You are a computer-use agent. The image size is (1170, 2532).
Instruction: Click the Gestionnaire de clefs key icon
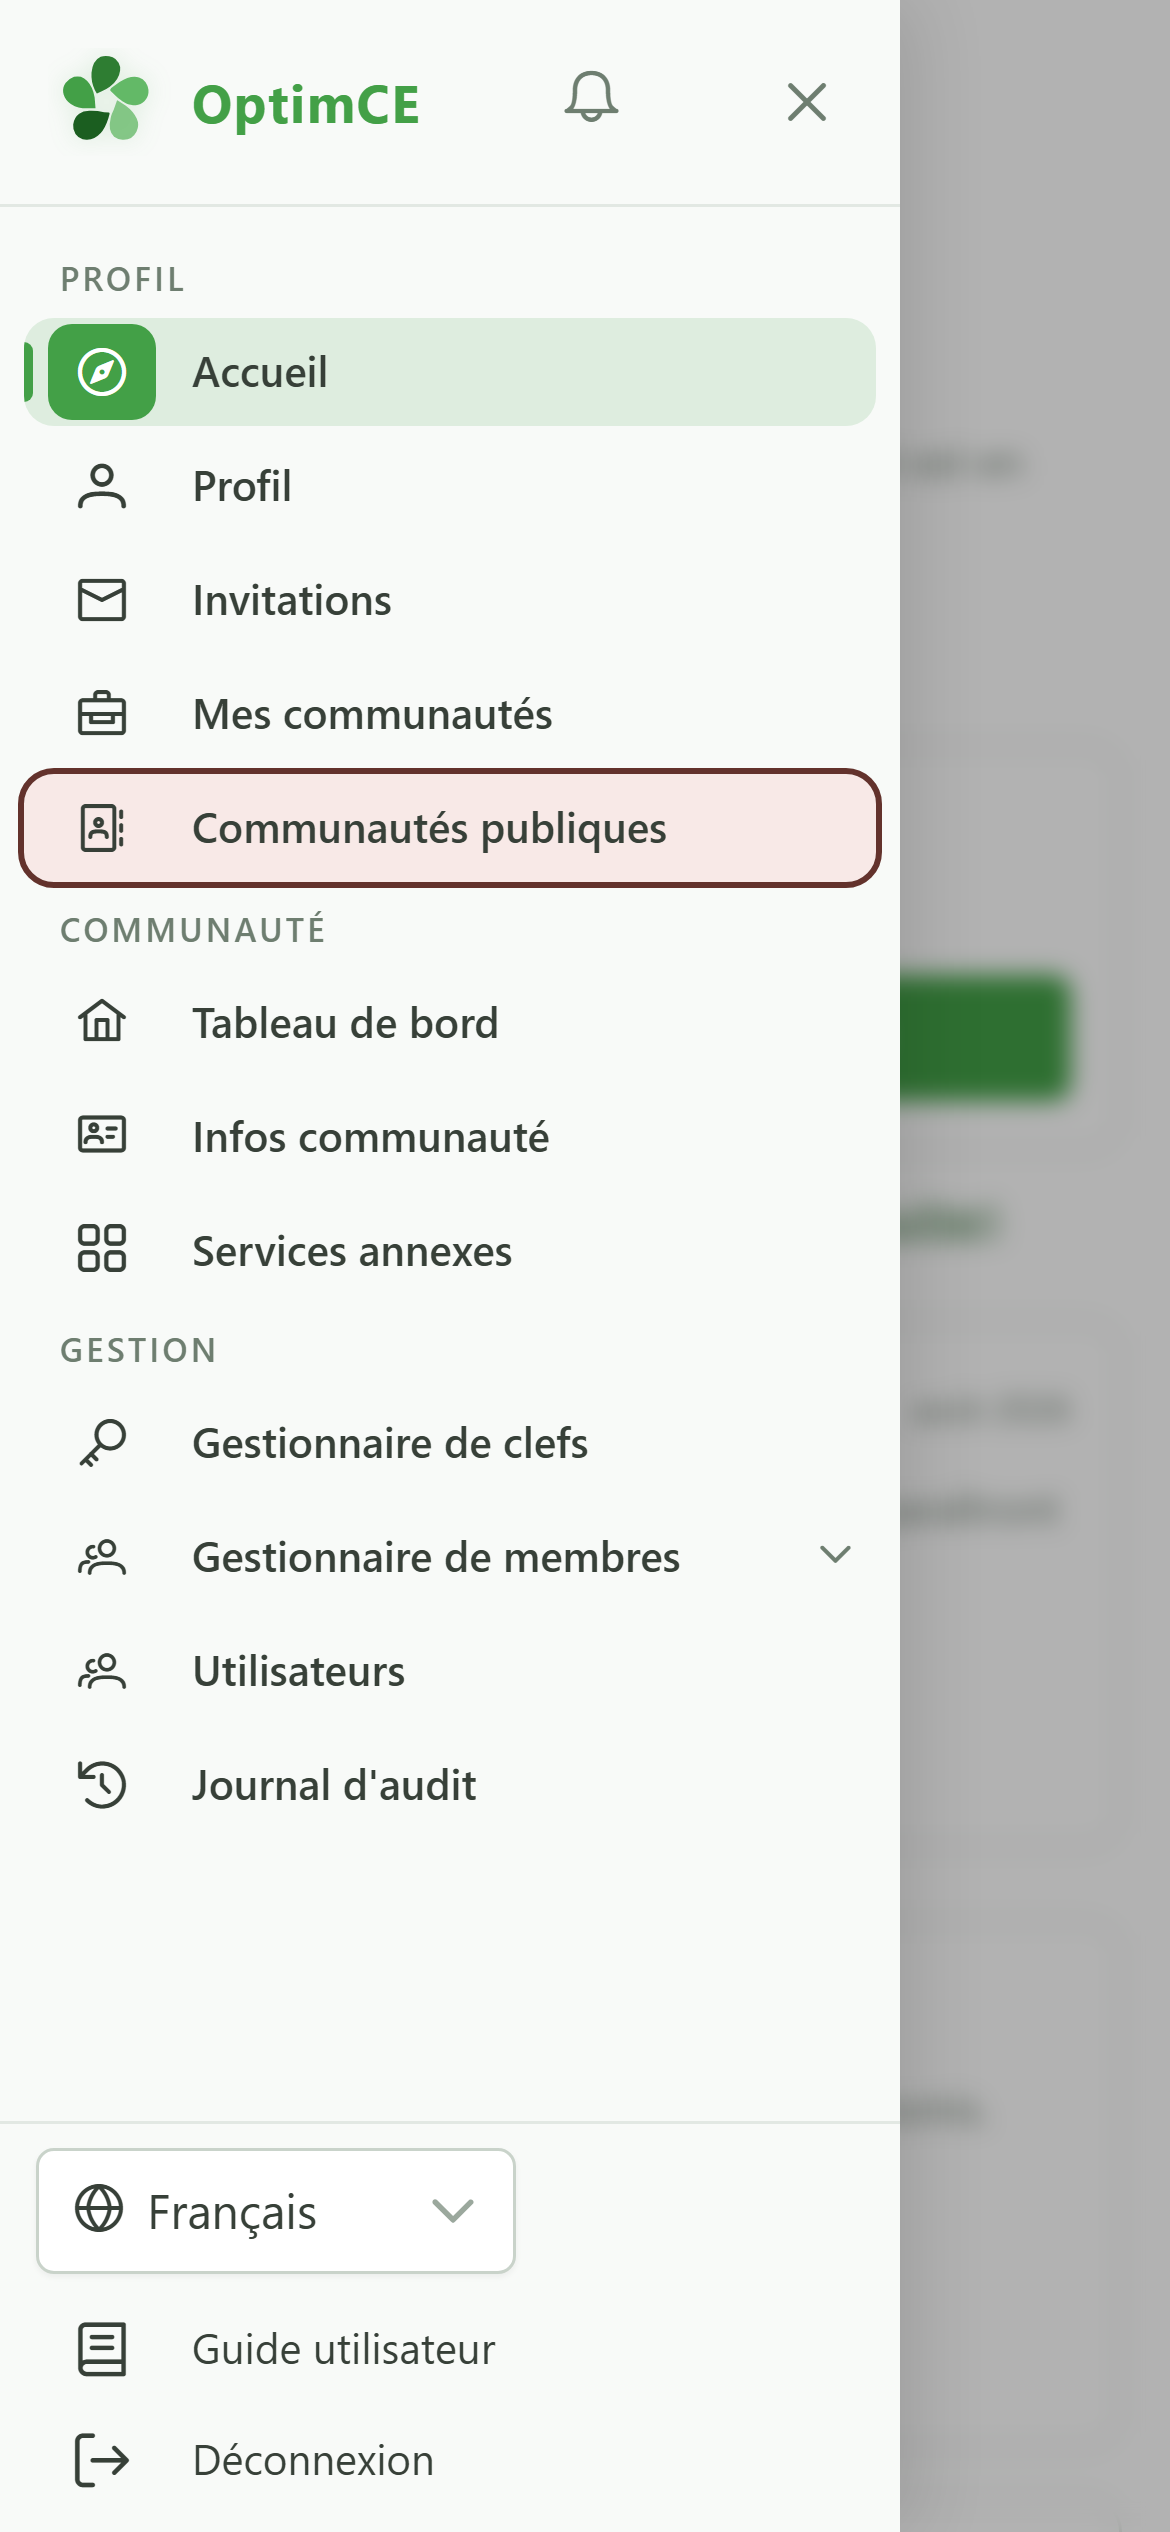tap(102, 1443)
